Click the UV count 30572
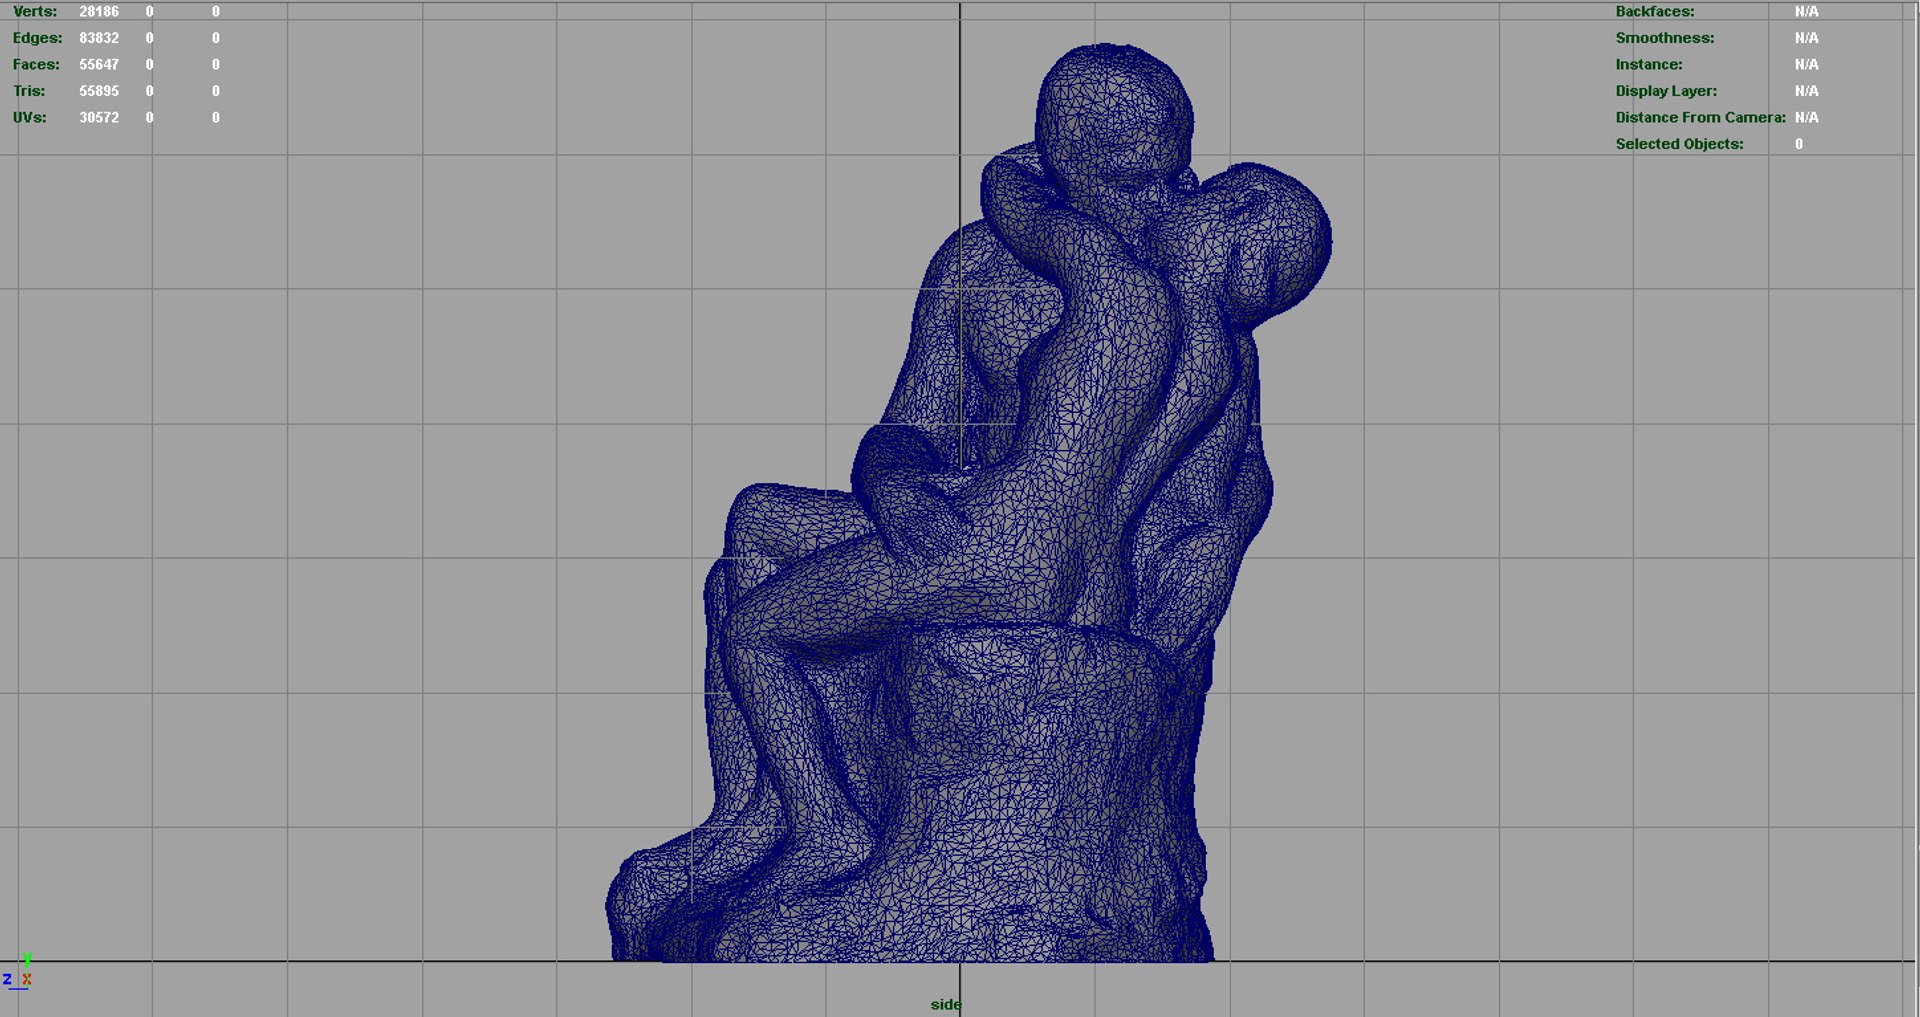 tap(99, 118)
